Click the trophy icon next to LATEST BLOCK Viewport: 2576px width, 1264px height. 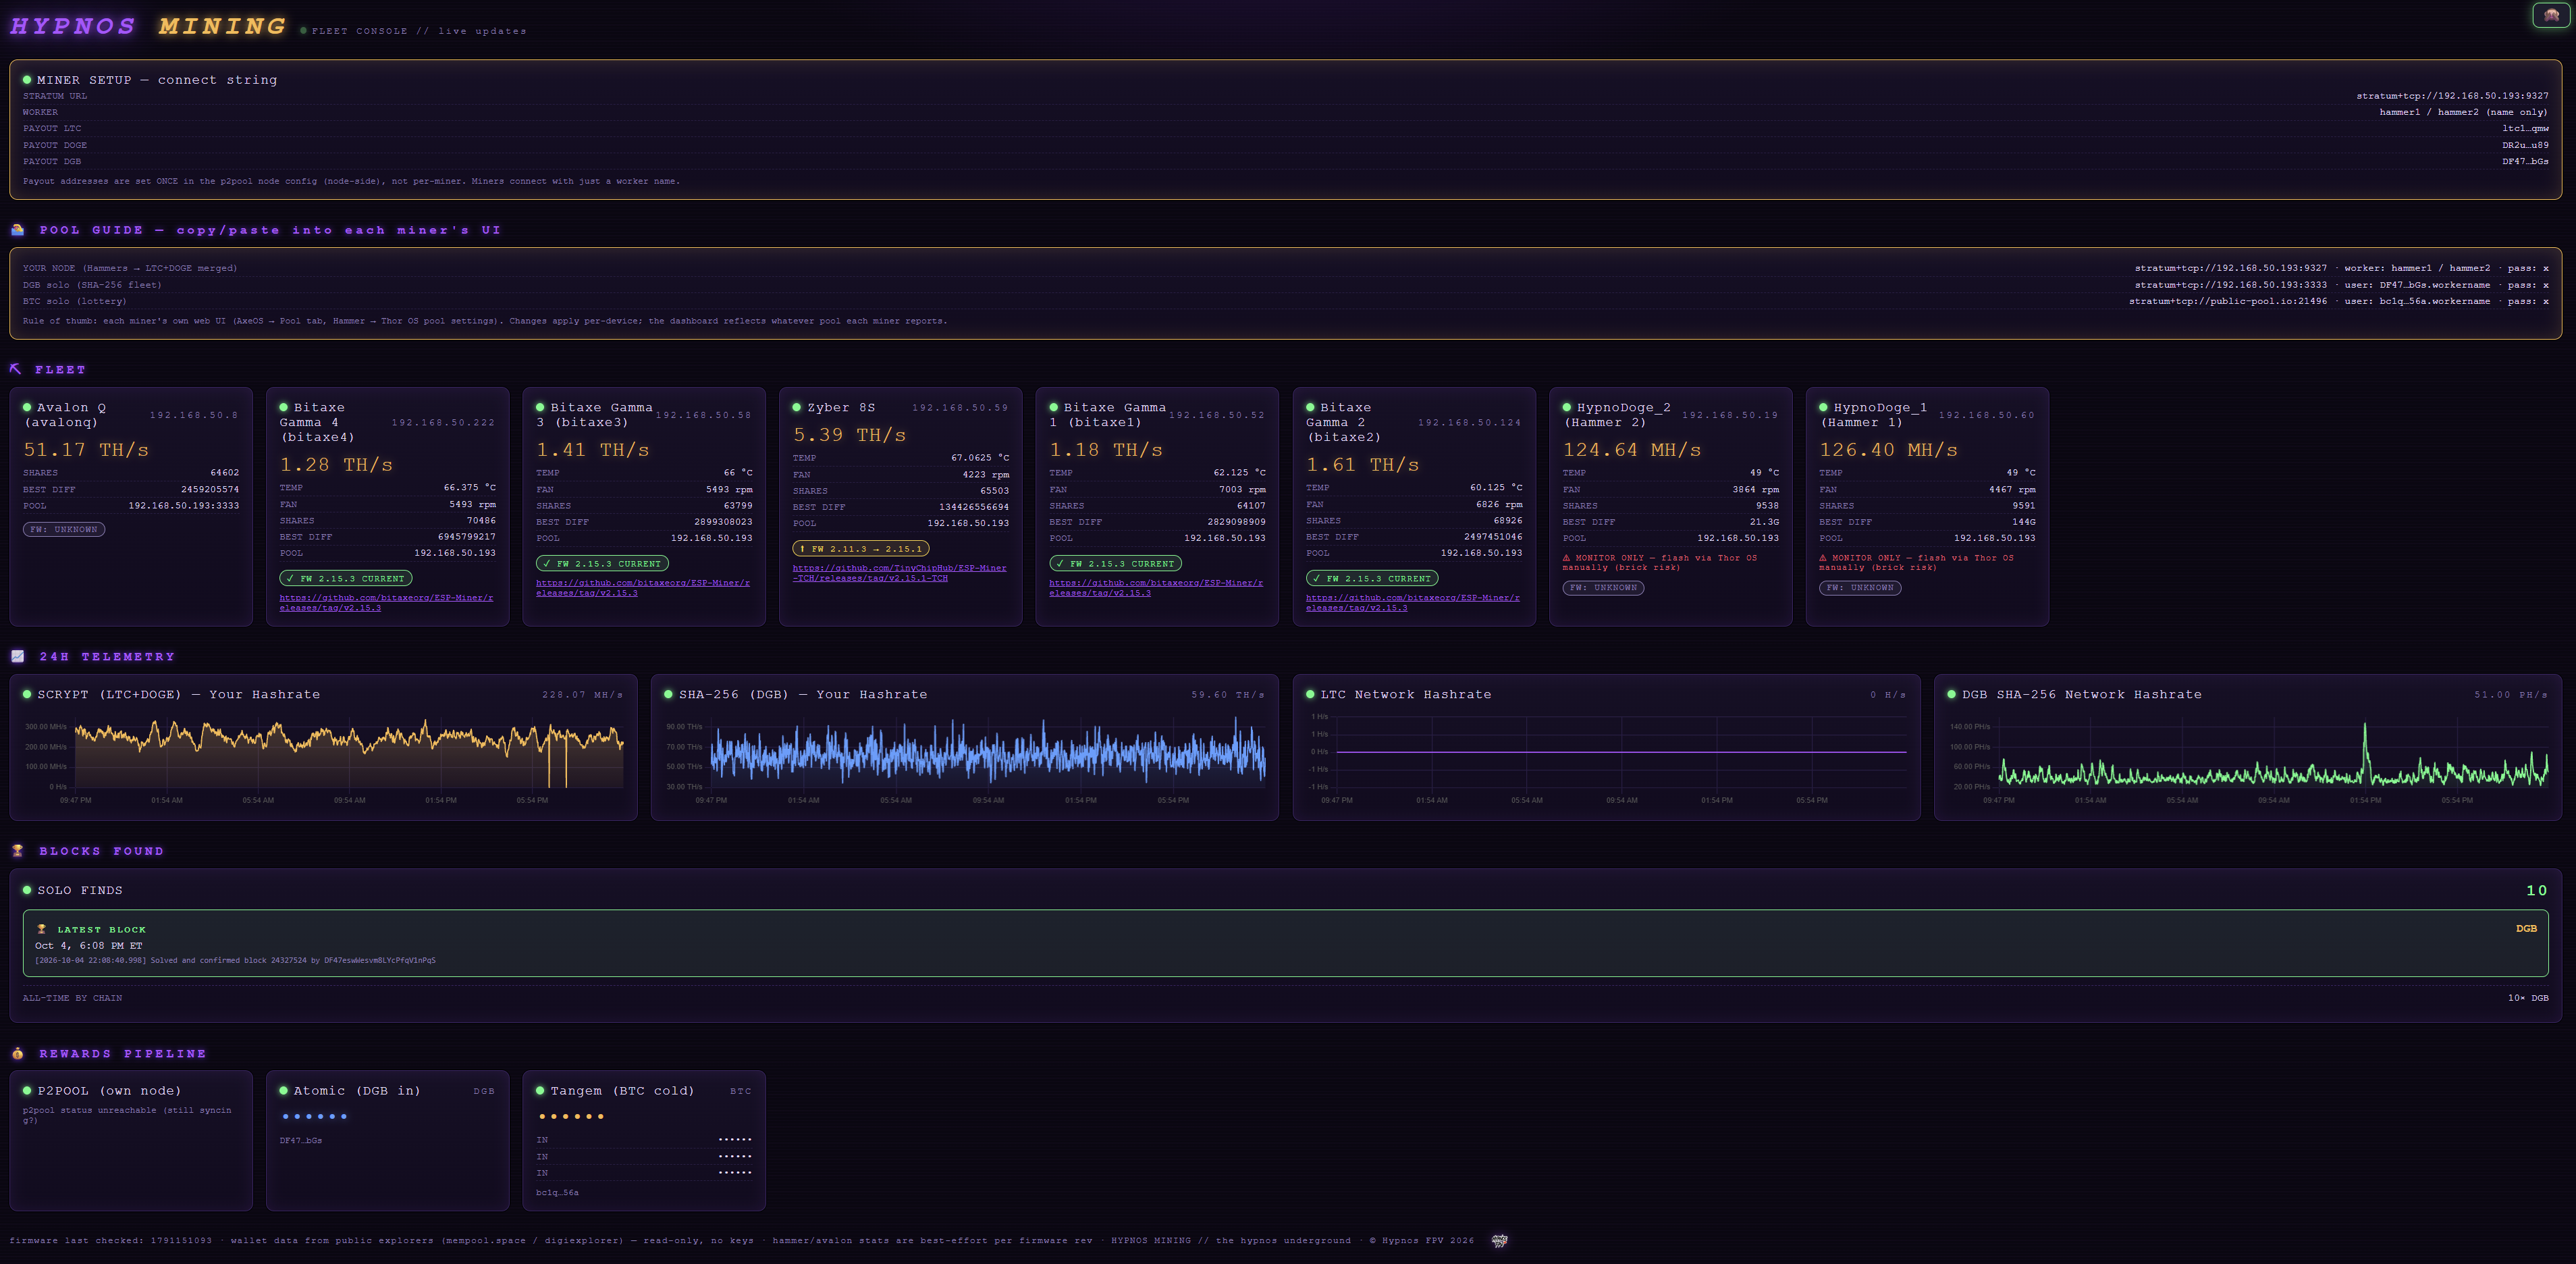[42, 929]
